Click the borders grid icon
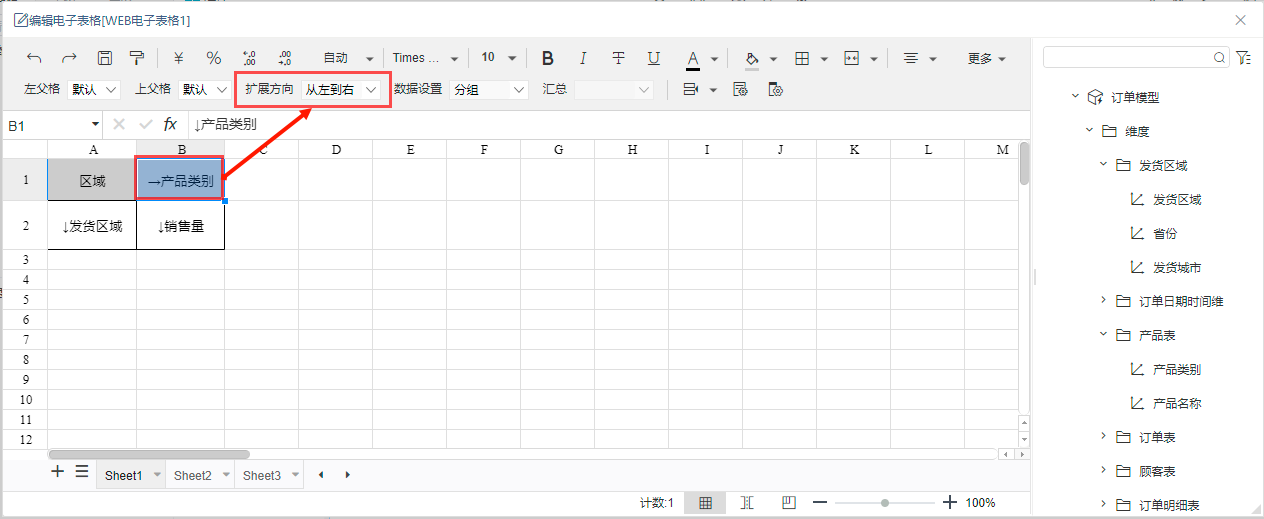 [802, 58]
